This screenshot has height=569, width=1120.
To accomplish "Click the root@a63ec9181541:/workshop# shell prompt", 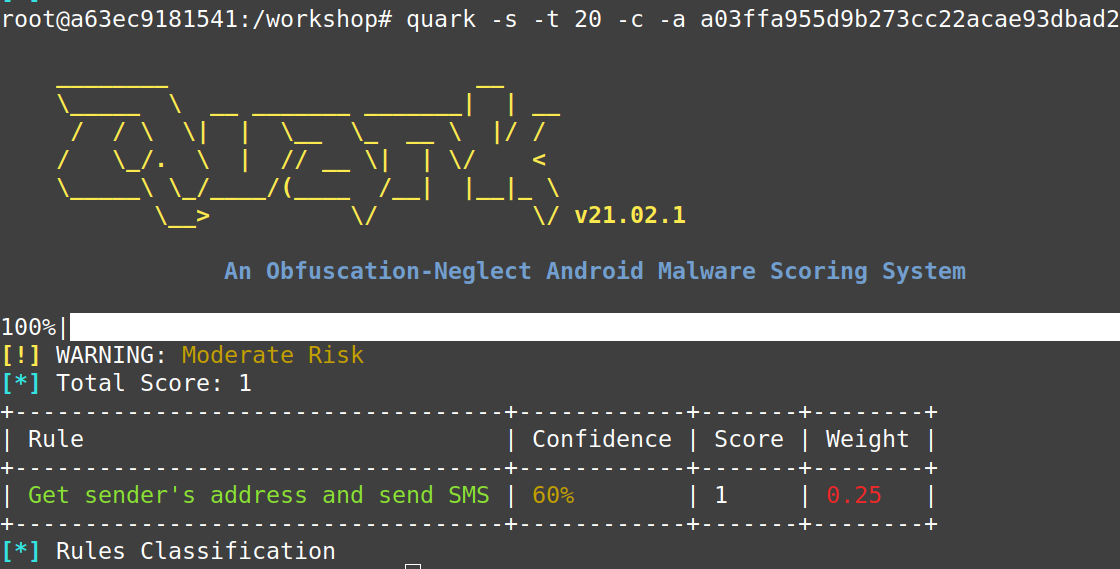I will (196, 19).
